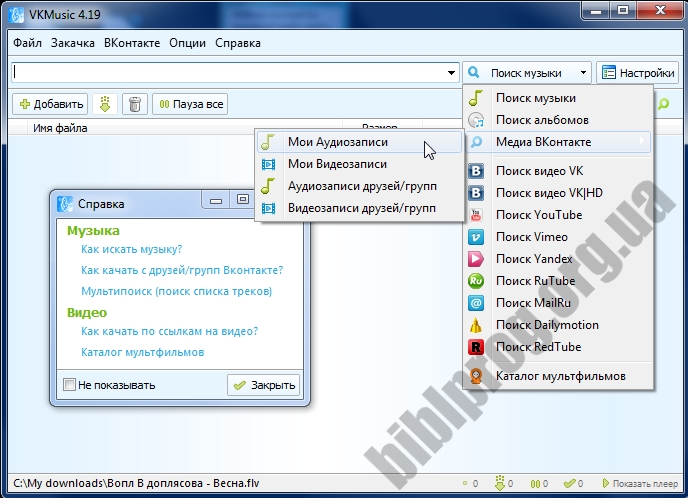Open the Опции menu

coord(187,43)
